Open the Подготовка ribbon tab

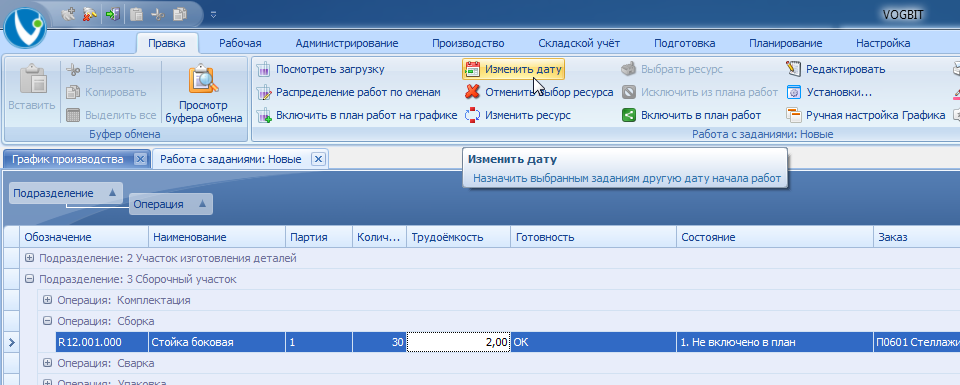[684, 43]
